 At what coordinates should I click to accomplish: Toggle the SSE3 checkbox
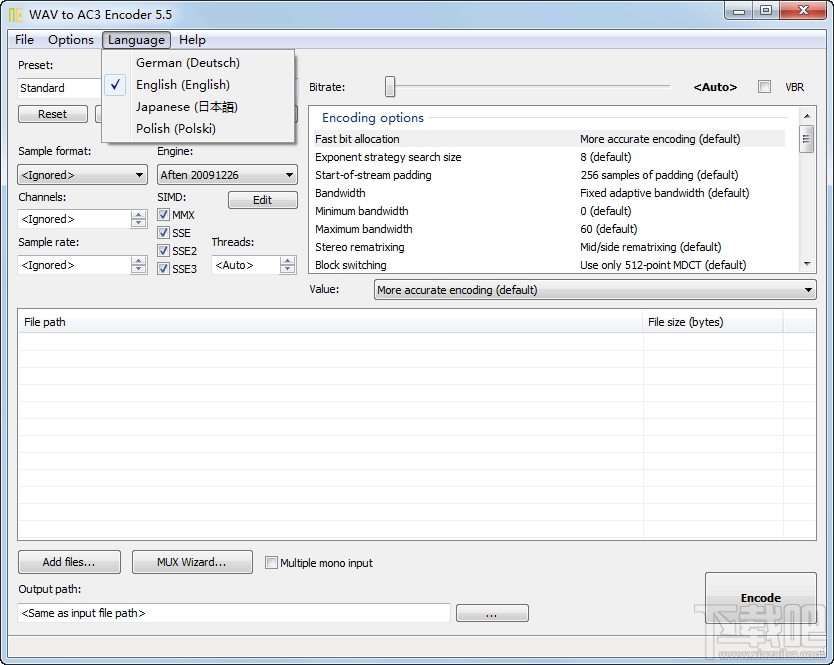pos(163,268)
